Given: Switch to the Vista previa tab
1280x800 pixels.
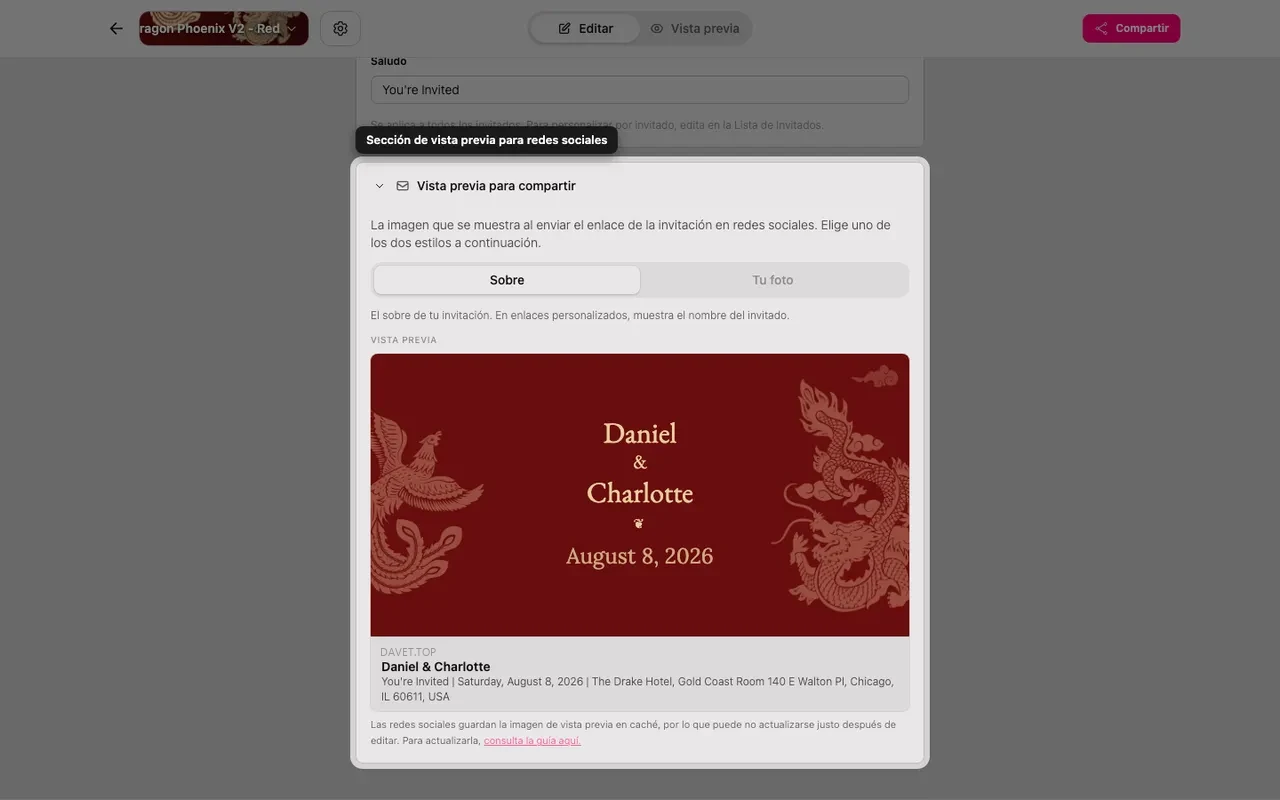Looking at the screenshot, I should pyautogui.click(x=695, y=29).
